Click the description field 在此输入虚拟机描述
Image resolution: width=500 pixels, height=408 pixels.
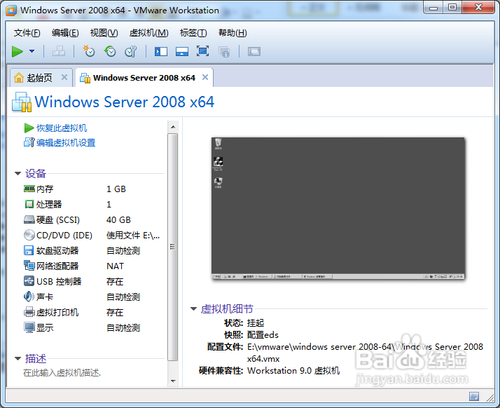tap(62, 373)
